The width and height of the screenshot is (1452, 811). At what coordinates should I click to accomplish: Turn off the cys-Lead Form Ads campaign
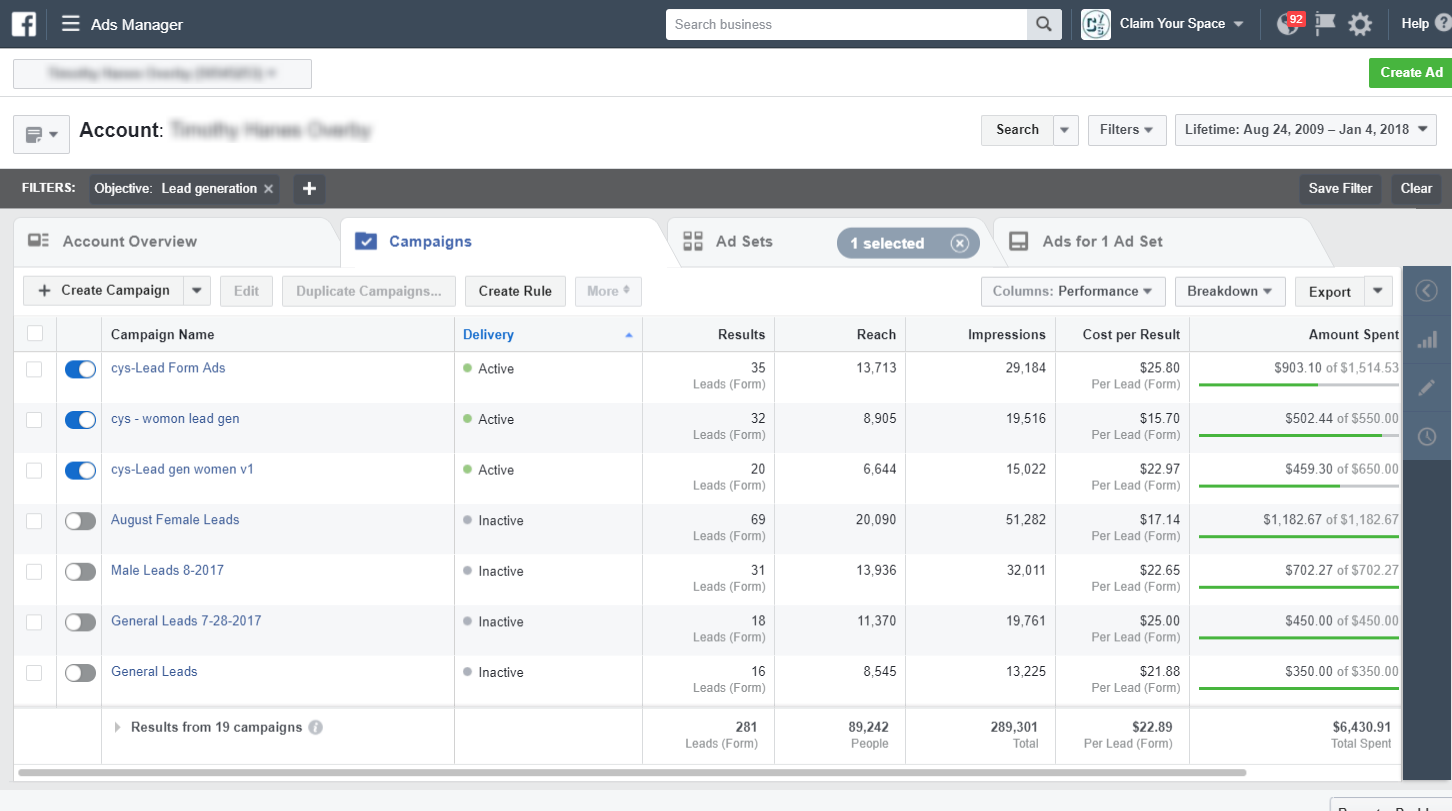[80, 369]
